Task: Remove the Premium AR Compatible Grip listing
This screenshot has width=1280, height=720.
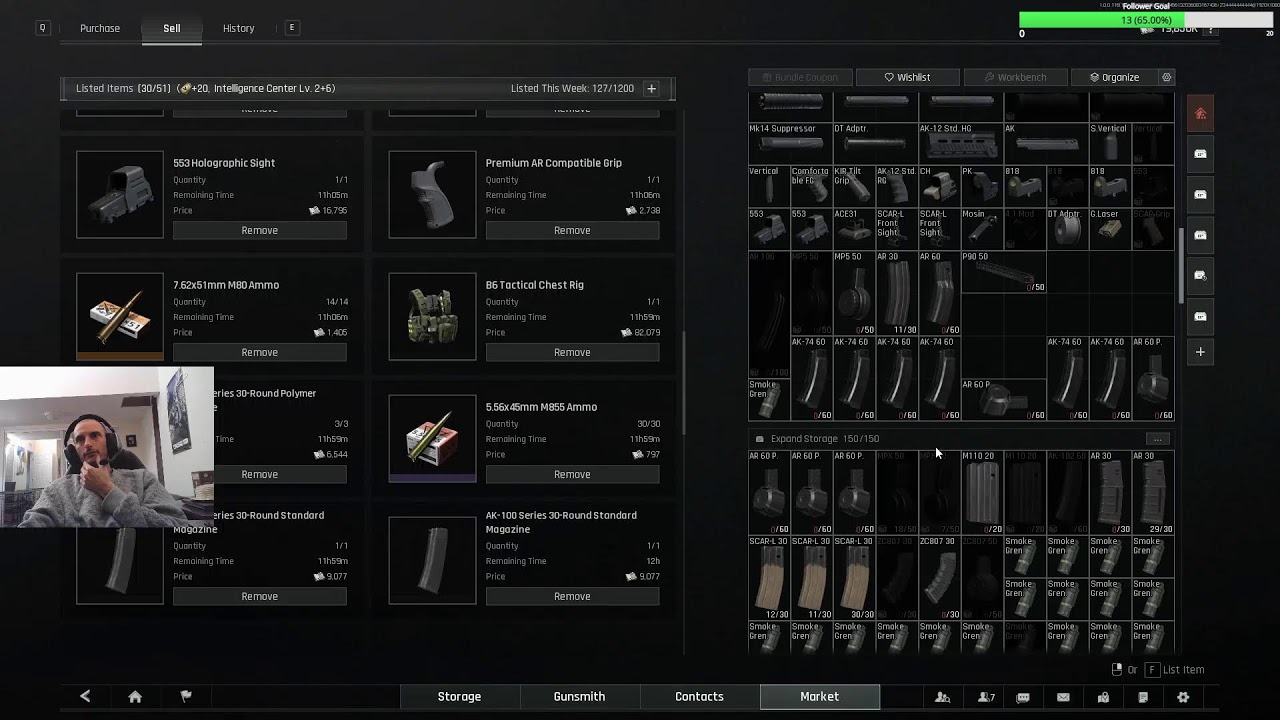Action: [x=572, y=230]
